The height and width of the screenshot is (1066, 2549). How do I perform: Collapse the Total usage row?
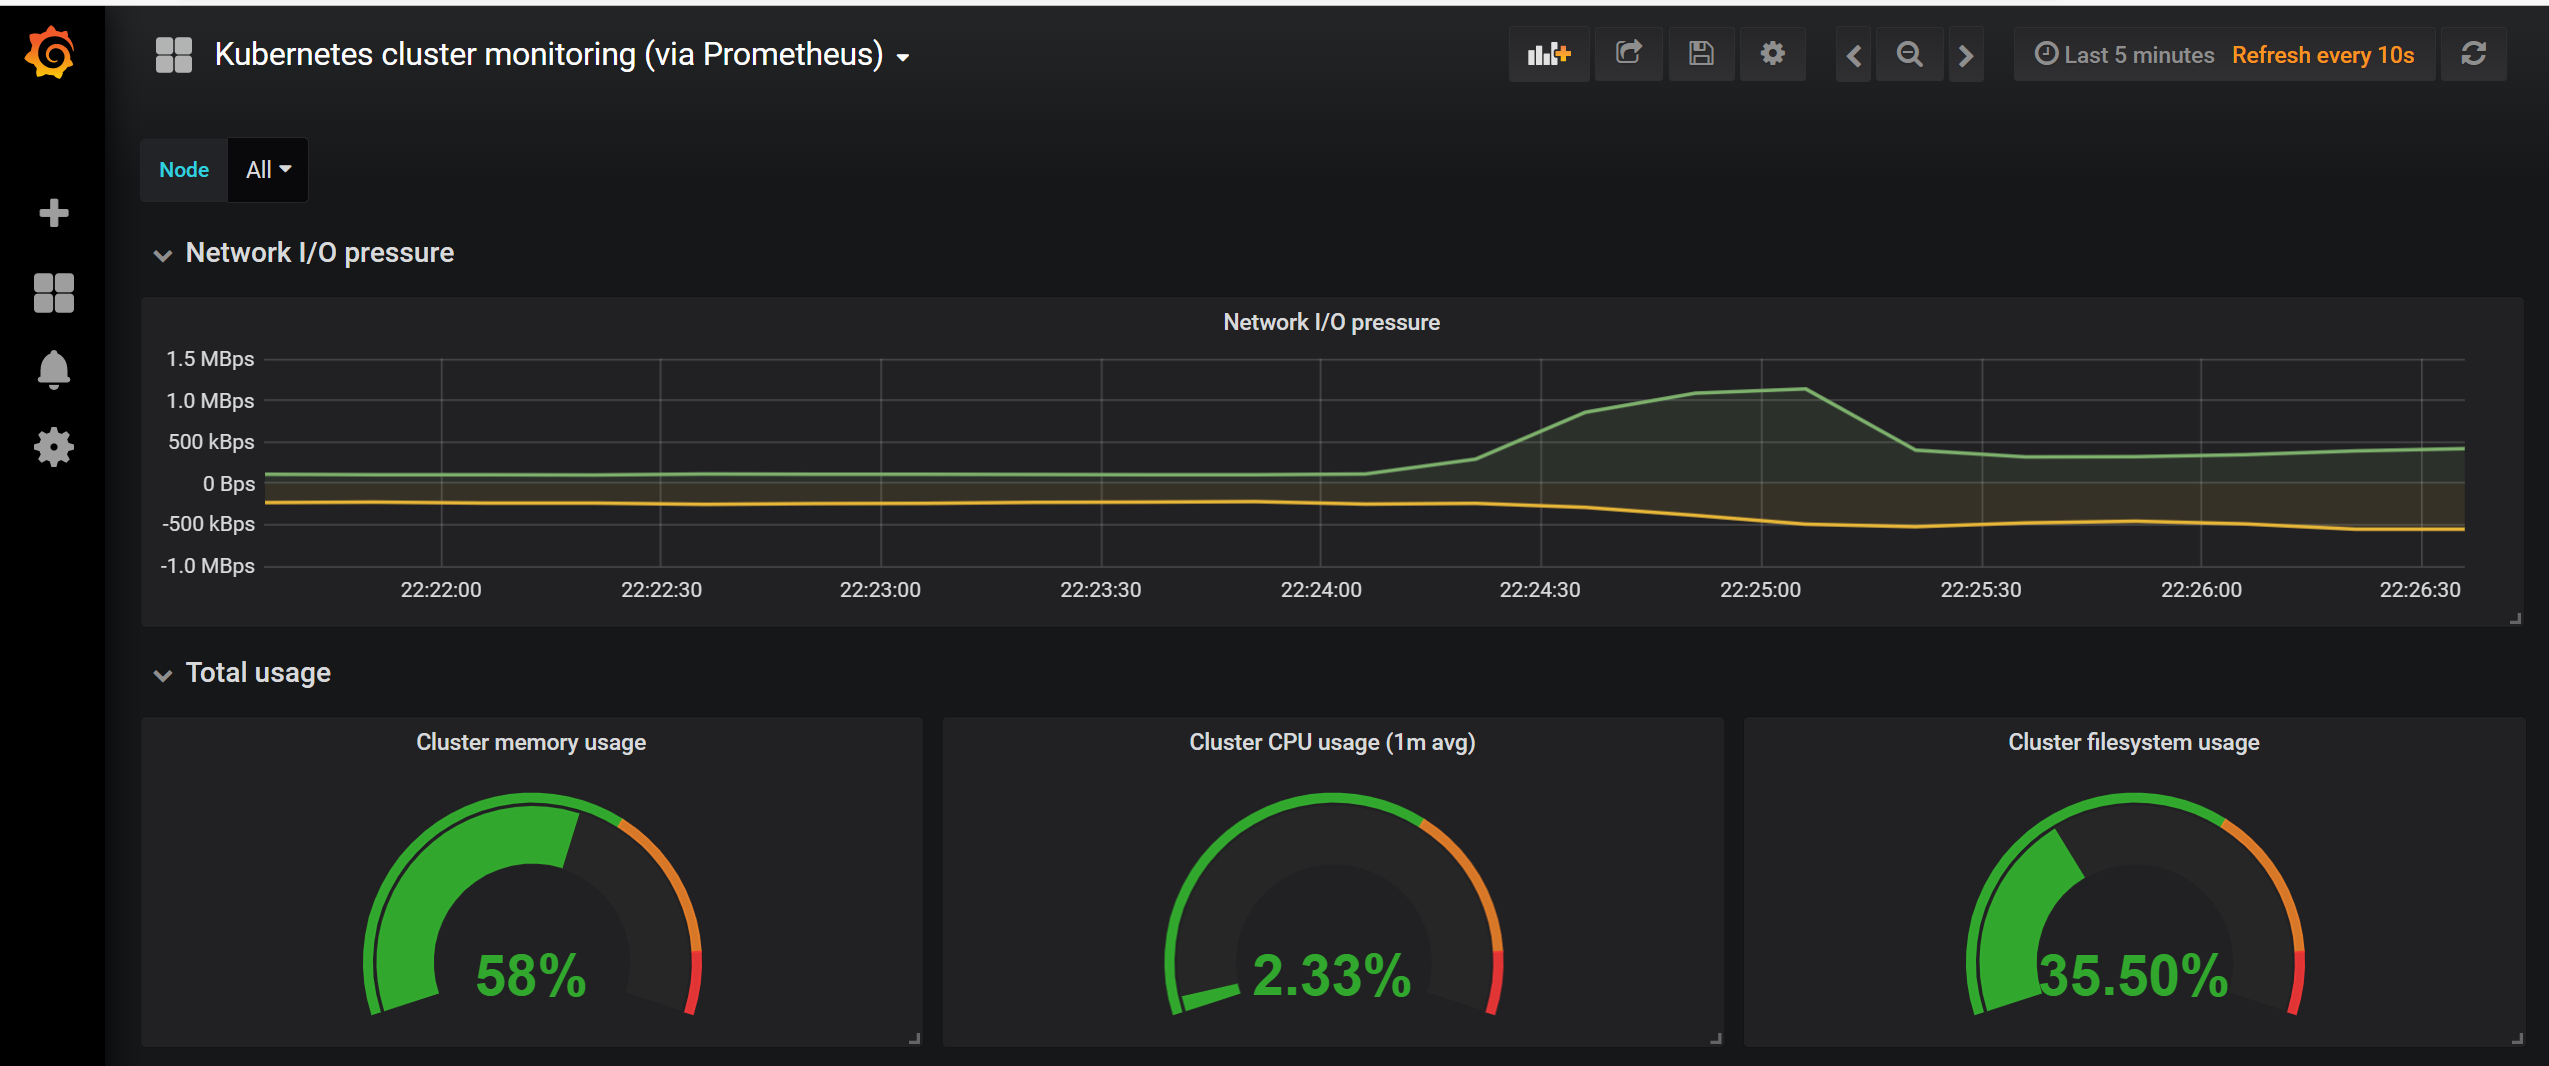(163, 675)
